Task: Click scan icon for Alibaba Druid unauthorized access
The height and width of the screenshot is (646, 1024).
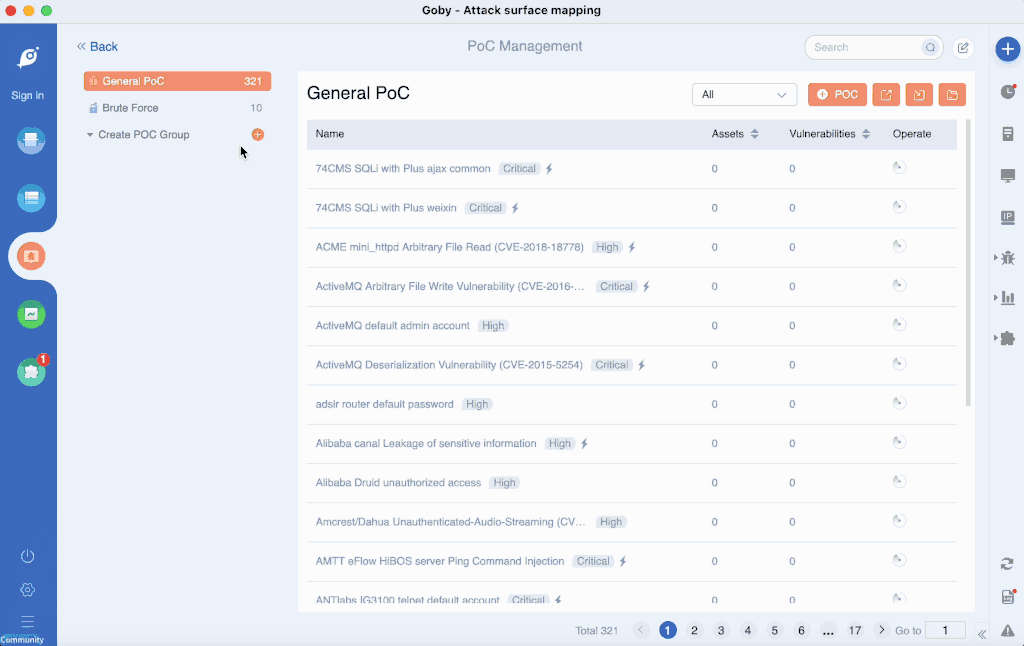Action: pyautogui.click(x=899, y=481)
